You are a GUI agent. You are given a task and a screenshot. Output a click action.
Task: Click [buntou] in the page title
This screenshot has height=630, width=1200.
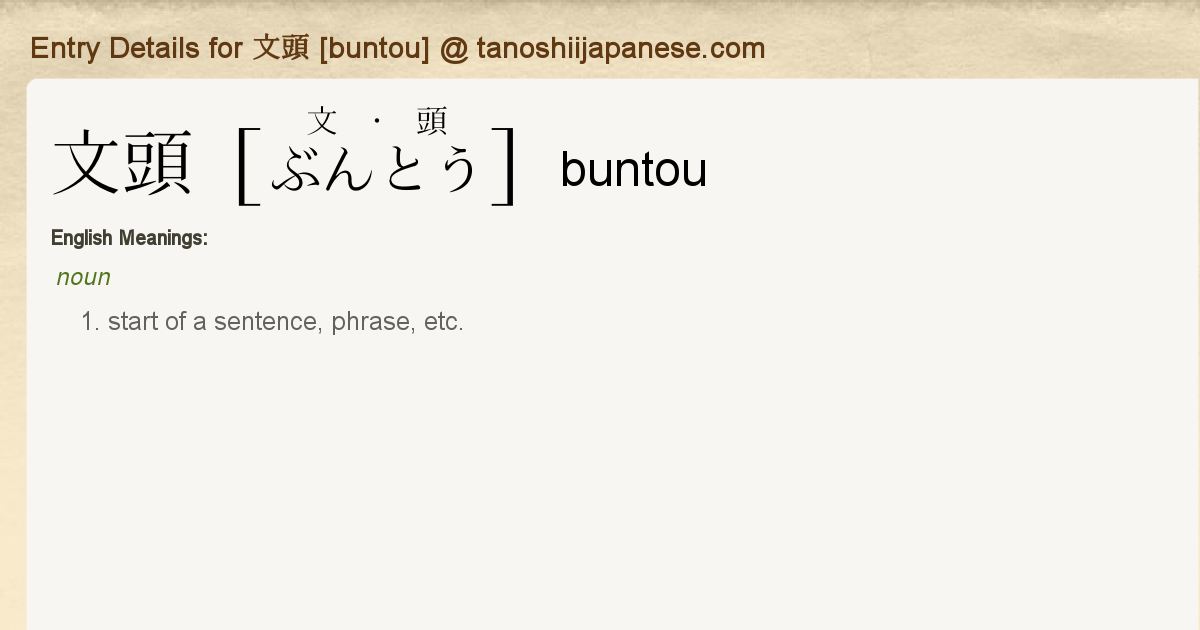click(375, 48)
